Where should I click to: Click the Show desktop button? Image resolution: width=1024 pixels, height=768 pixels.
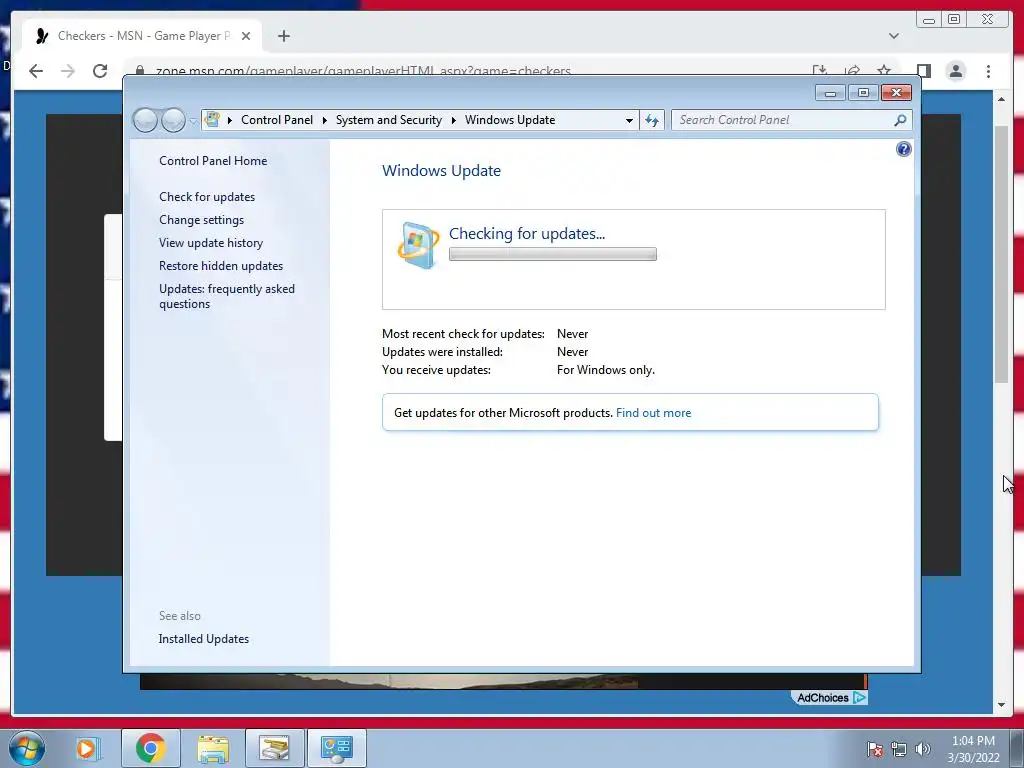[x=1016, y=748]
